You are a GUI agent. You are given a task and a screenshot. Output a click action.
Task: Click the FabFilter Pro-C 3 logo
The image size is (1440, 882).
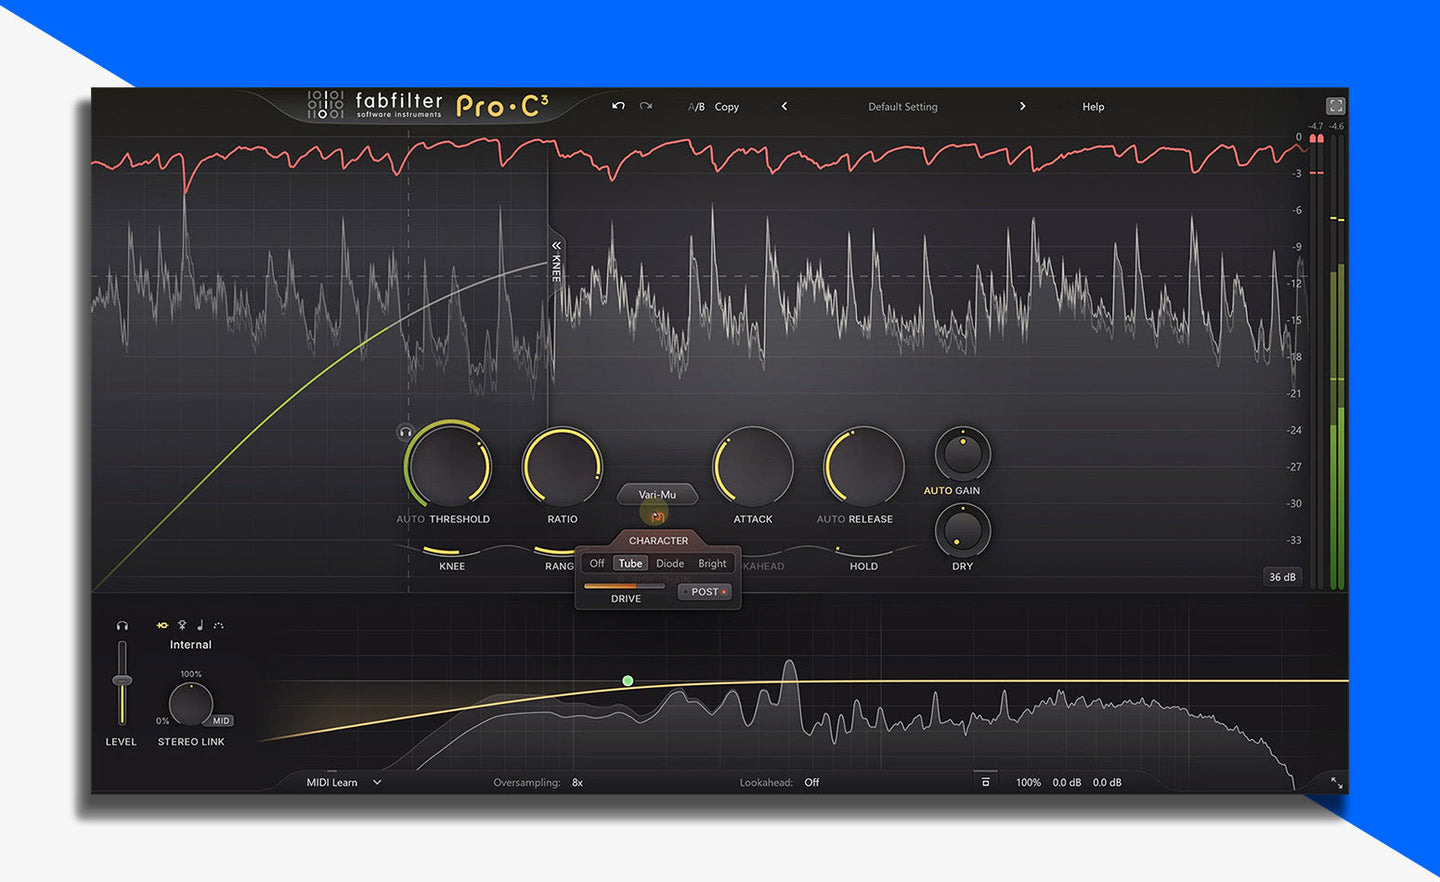point(428,105)
